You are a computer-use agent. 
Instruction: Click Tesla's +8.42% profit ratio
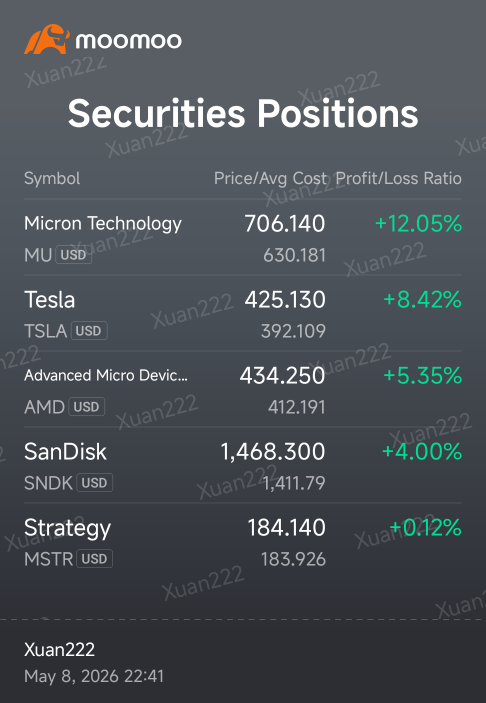[x=422, y=299]
